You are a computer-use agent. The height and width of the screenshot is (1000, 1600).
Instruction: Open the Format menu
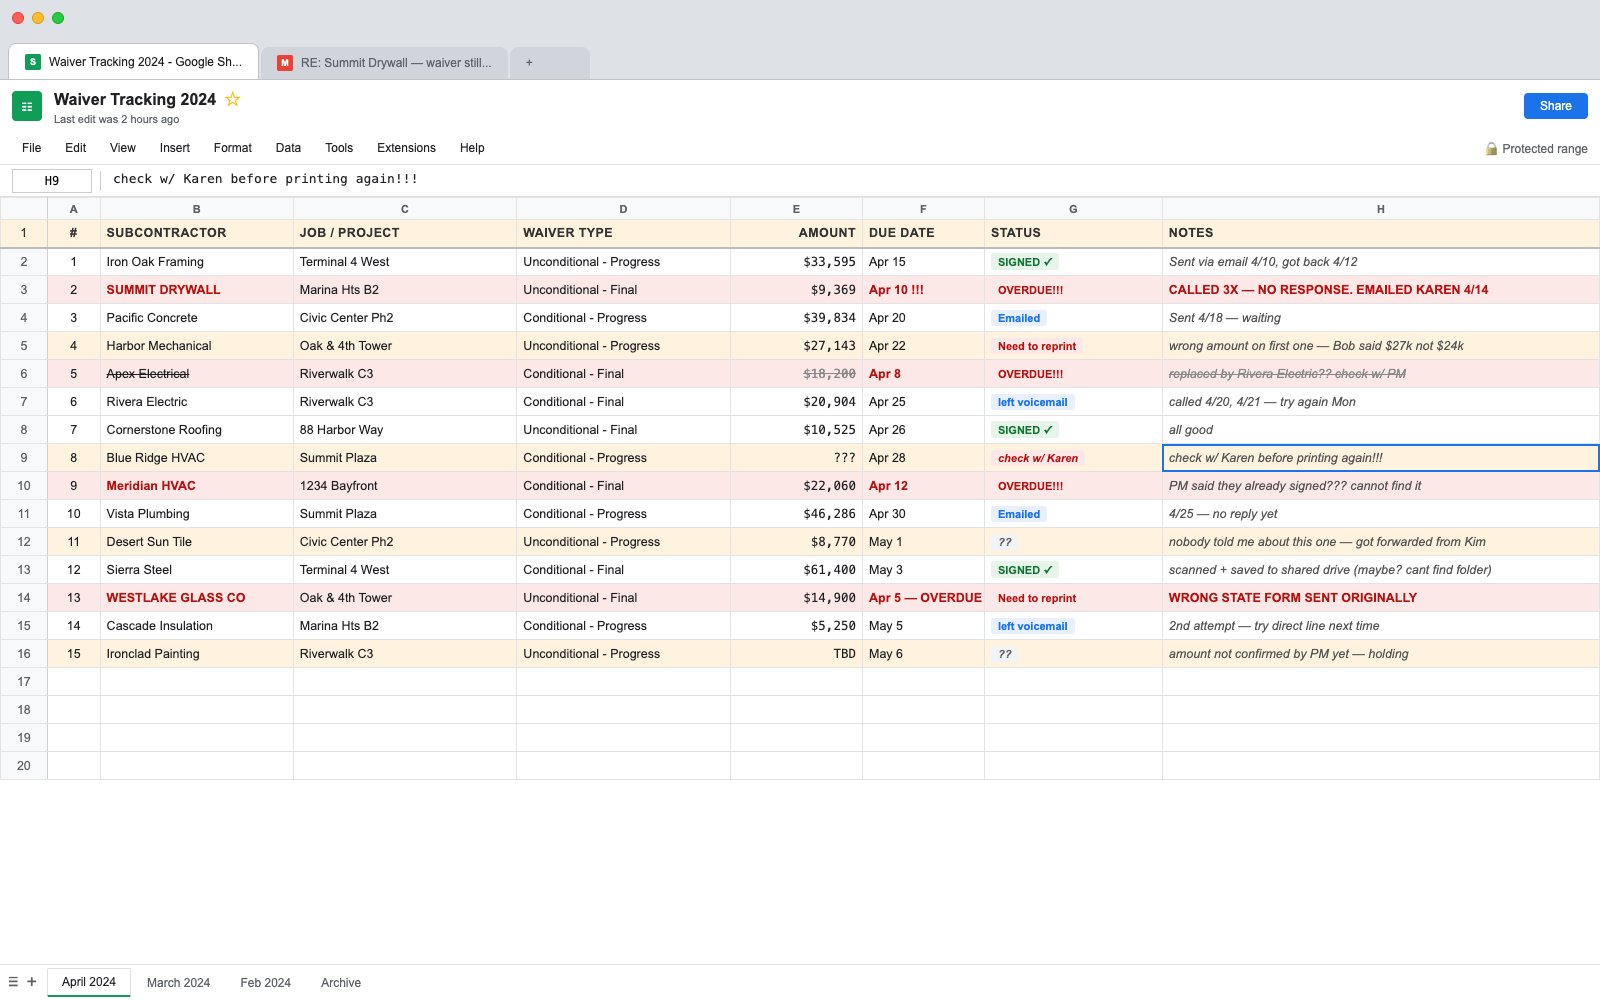[232, 148]
